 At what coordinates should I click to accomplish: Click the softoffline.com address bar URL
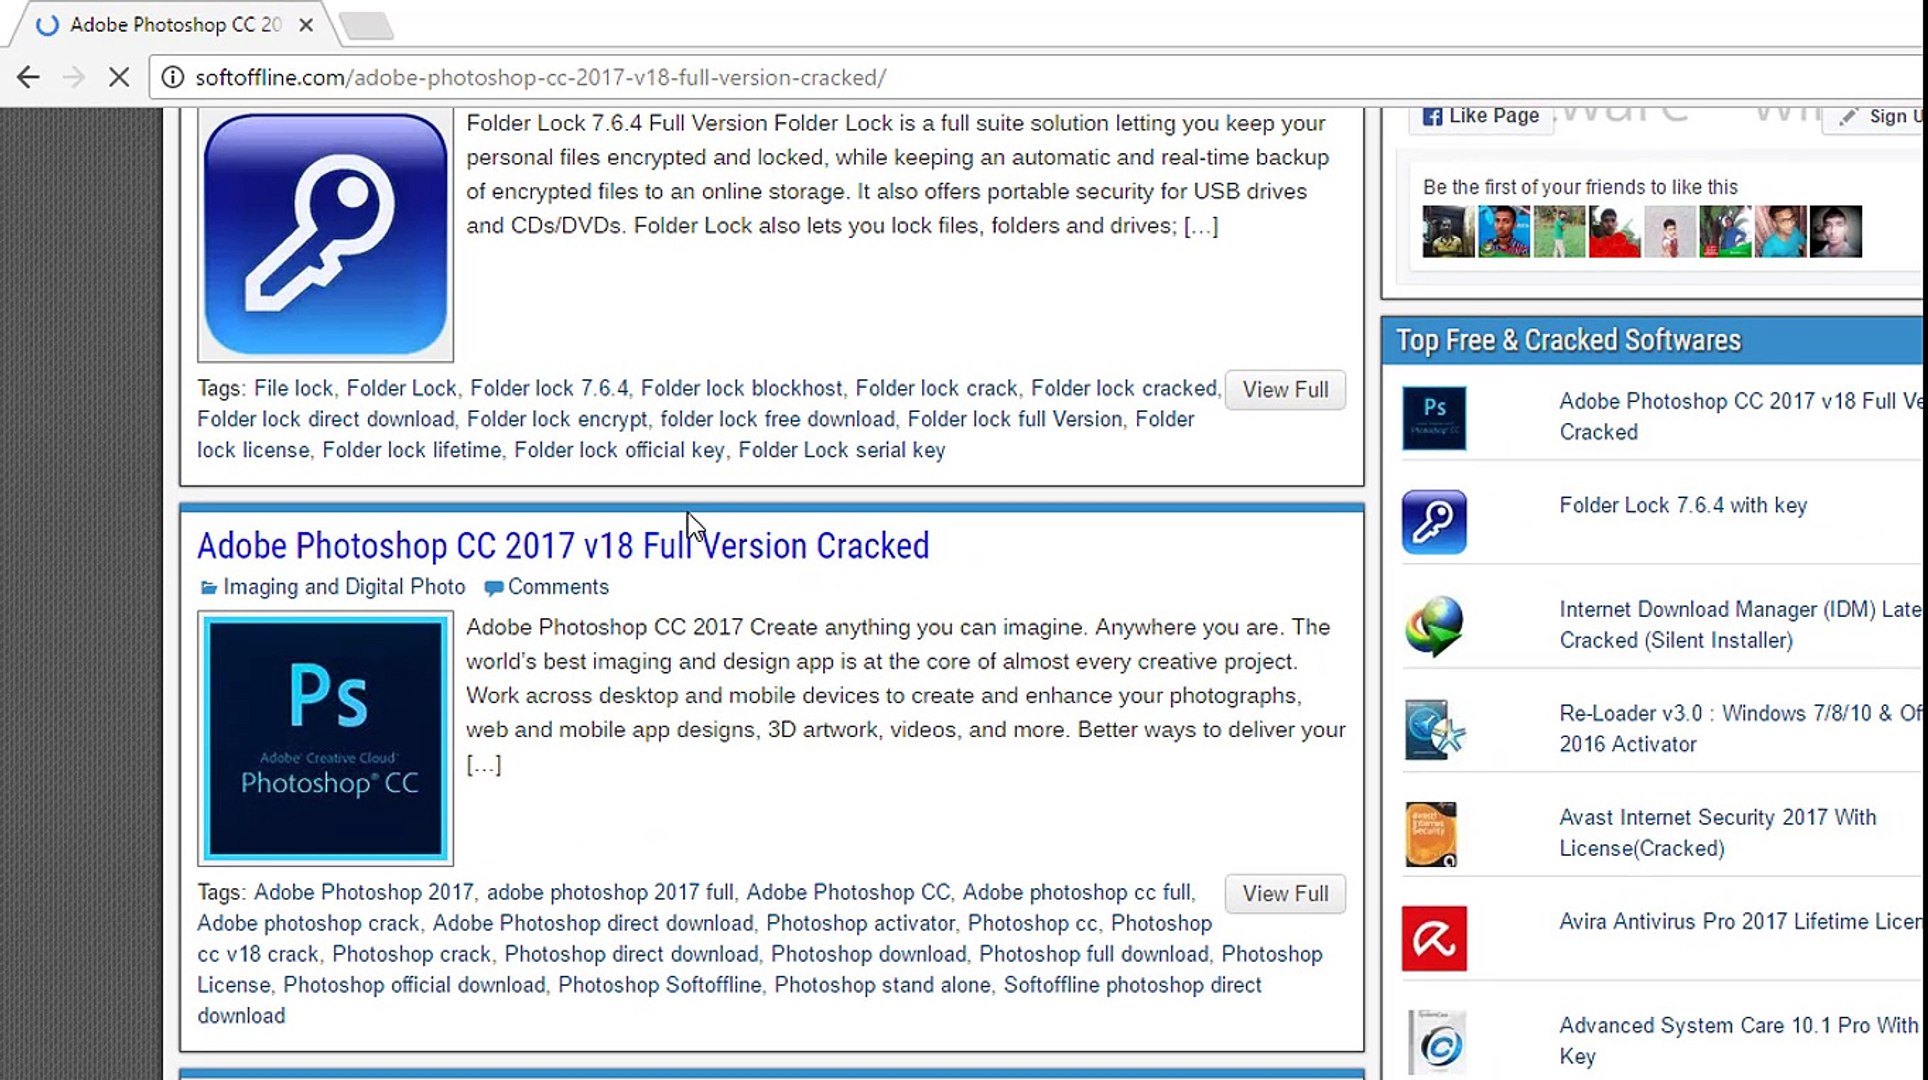[x=540, y=77]
